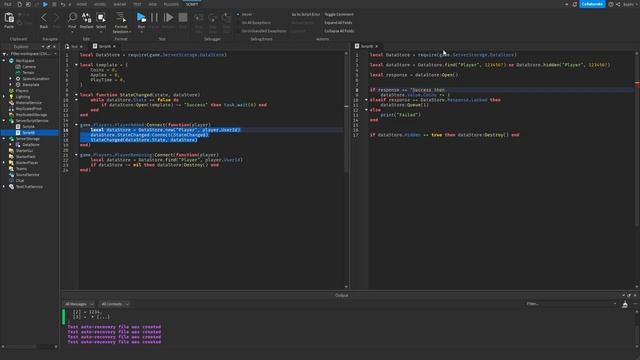Click Toggle Comment action

pyautogui.click(x=339, y=14)
